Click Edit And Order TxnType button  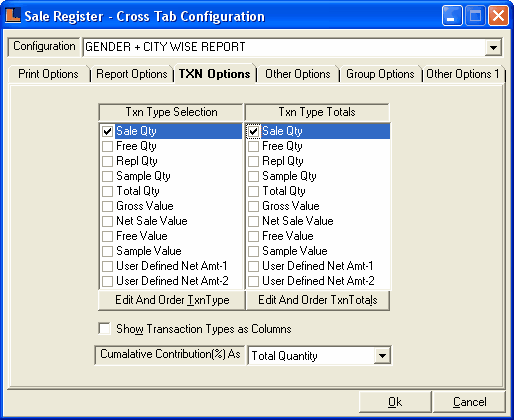coord(172,300)
